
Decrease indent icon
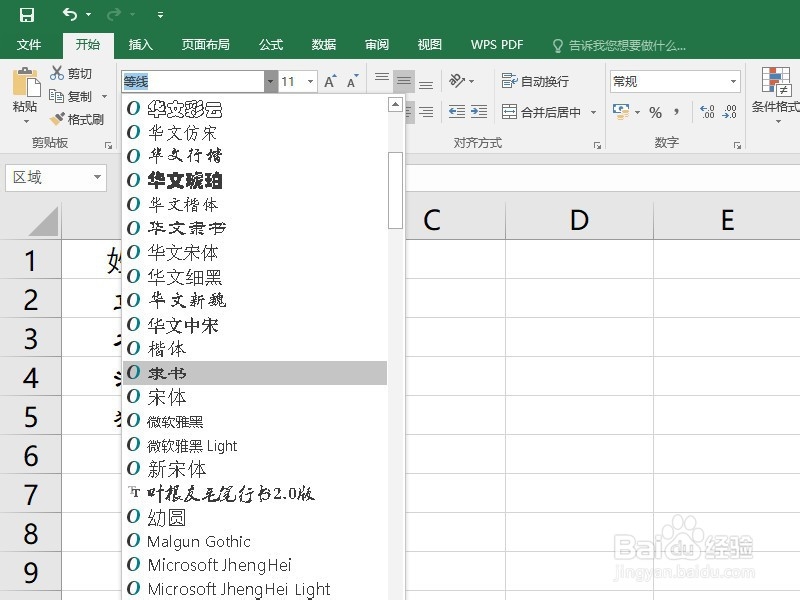457,112
